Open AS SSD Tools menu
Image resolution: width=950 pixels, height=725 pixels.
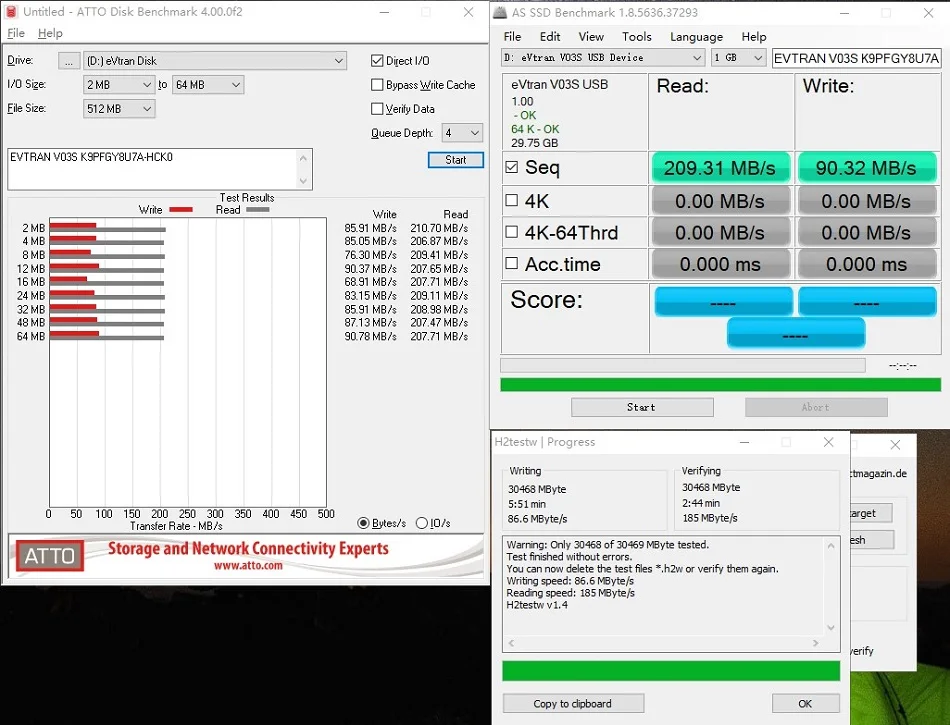636,36
